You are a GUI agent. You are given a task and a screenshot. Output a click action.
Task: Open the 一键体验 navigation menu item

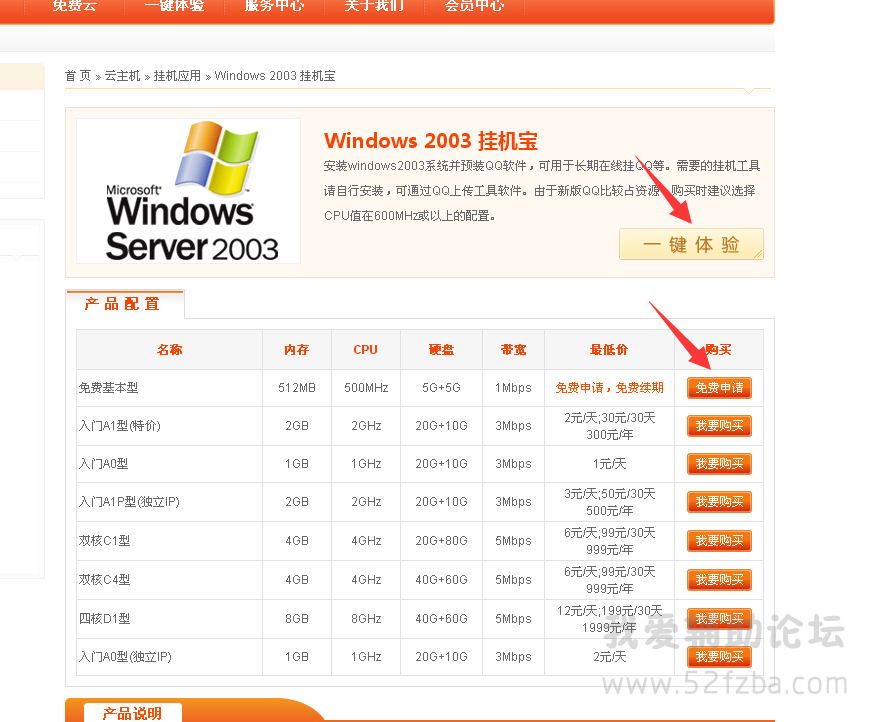[175, 6]
